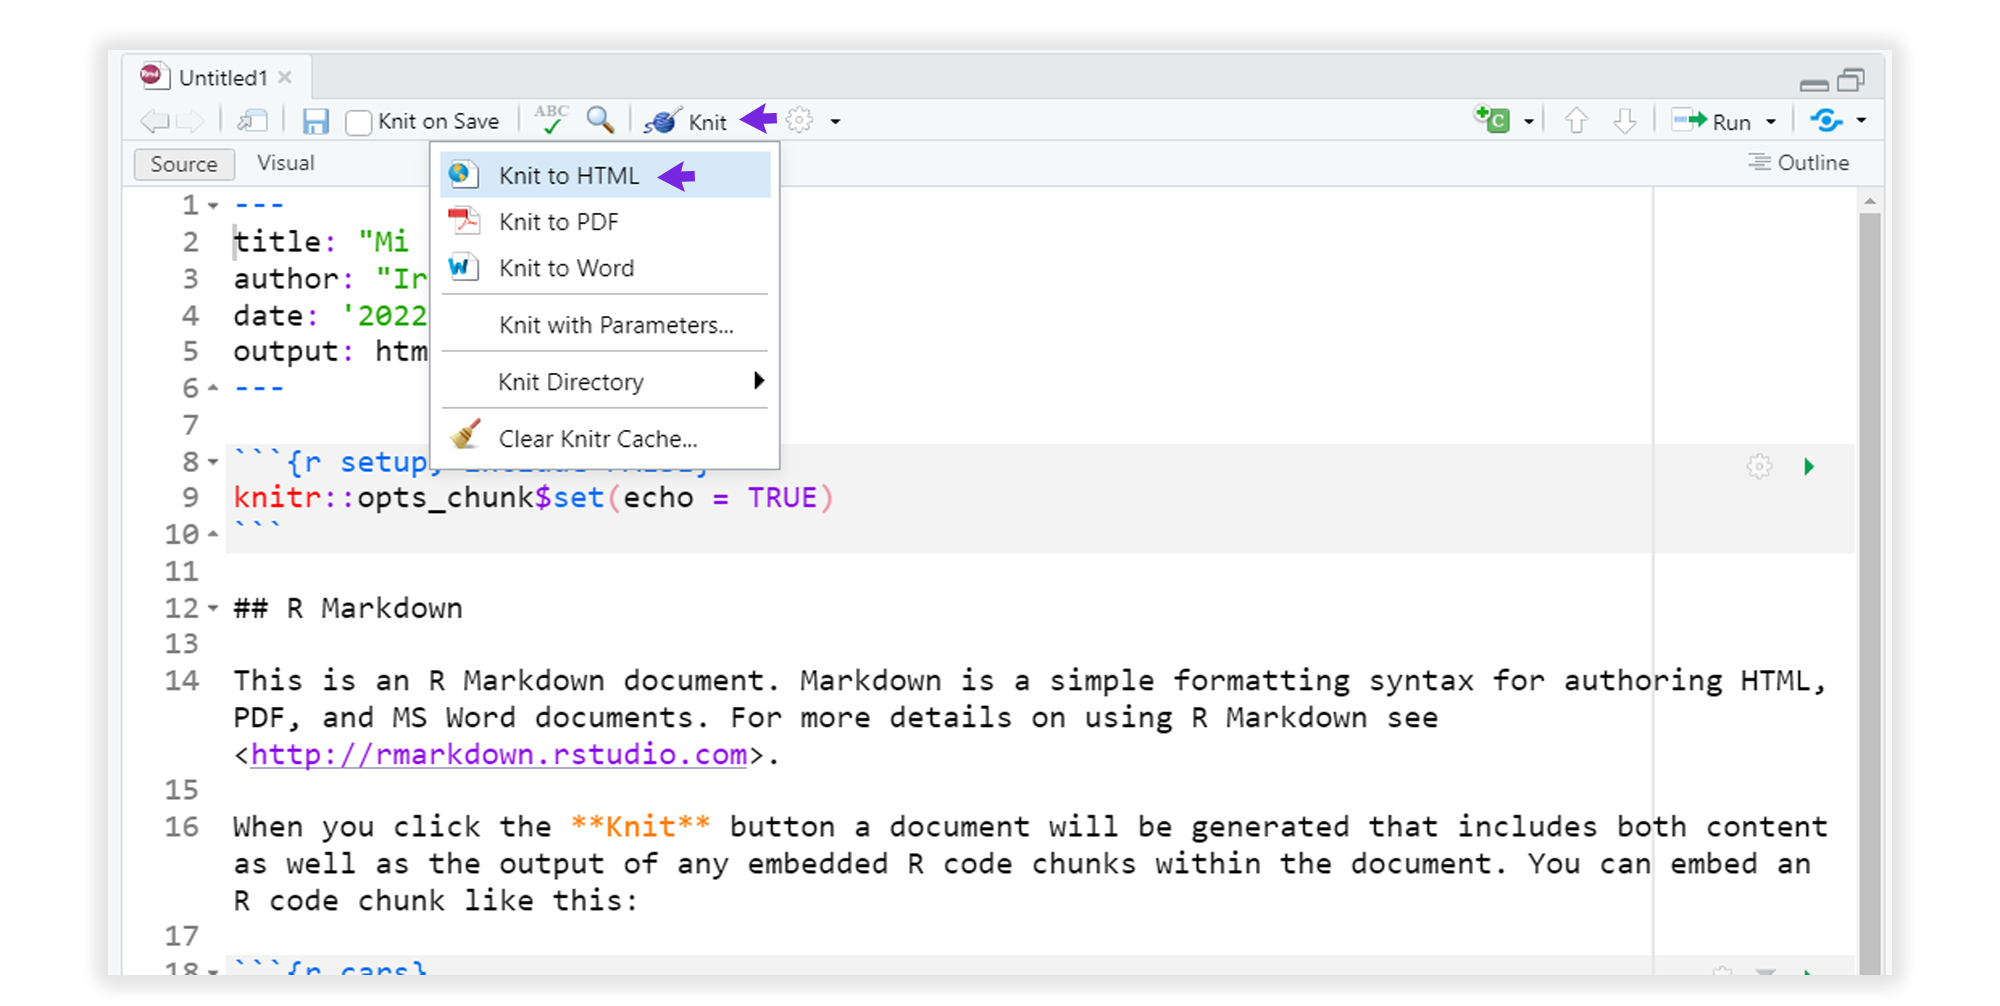Open setup chunk options gear

1760,467
